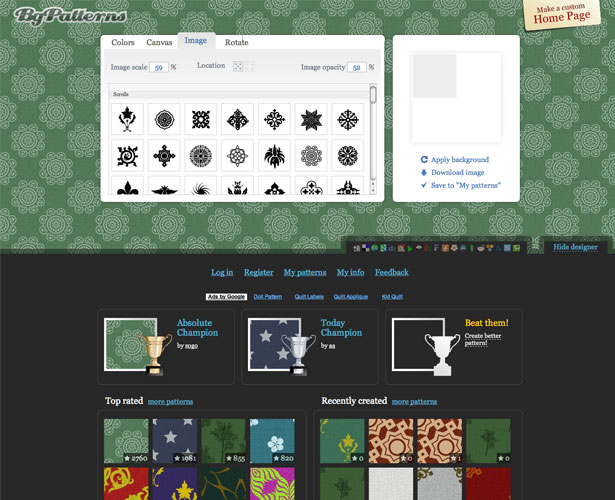Viewport: 615px width, 500px height.
Task: Open more patterns next to Top rated
Action: coord(170,402)
